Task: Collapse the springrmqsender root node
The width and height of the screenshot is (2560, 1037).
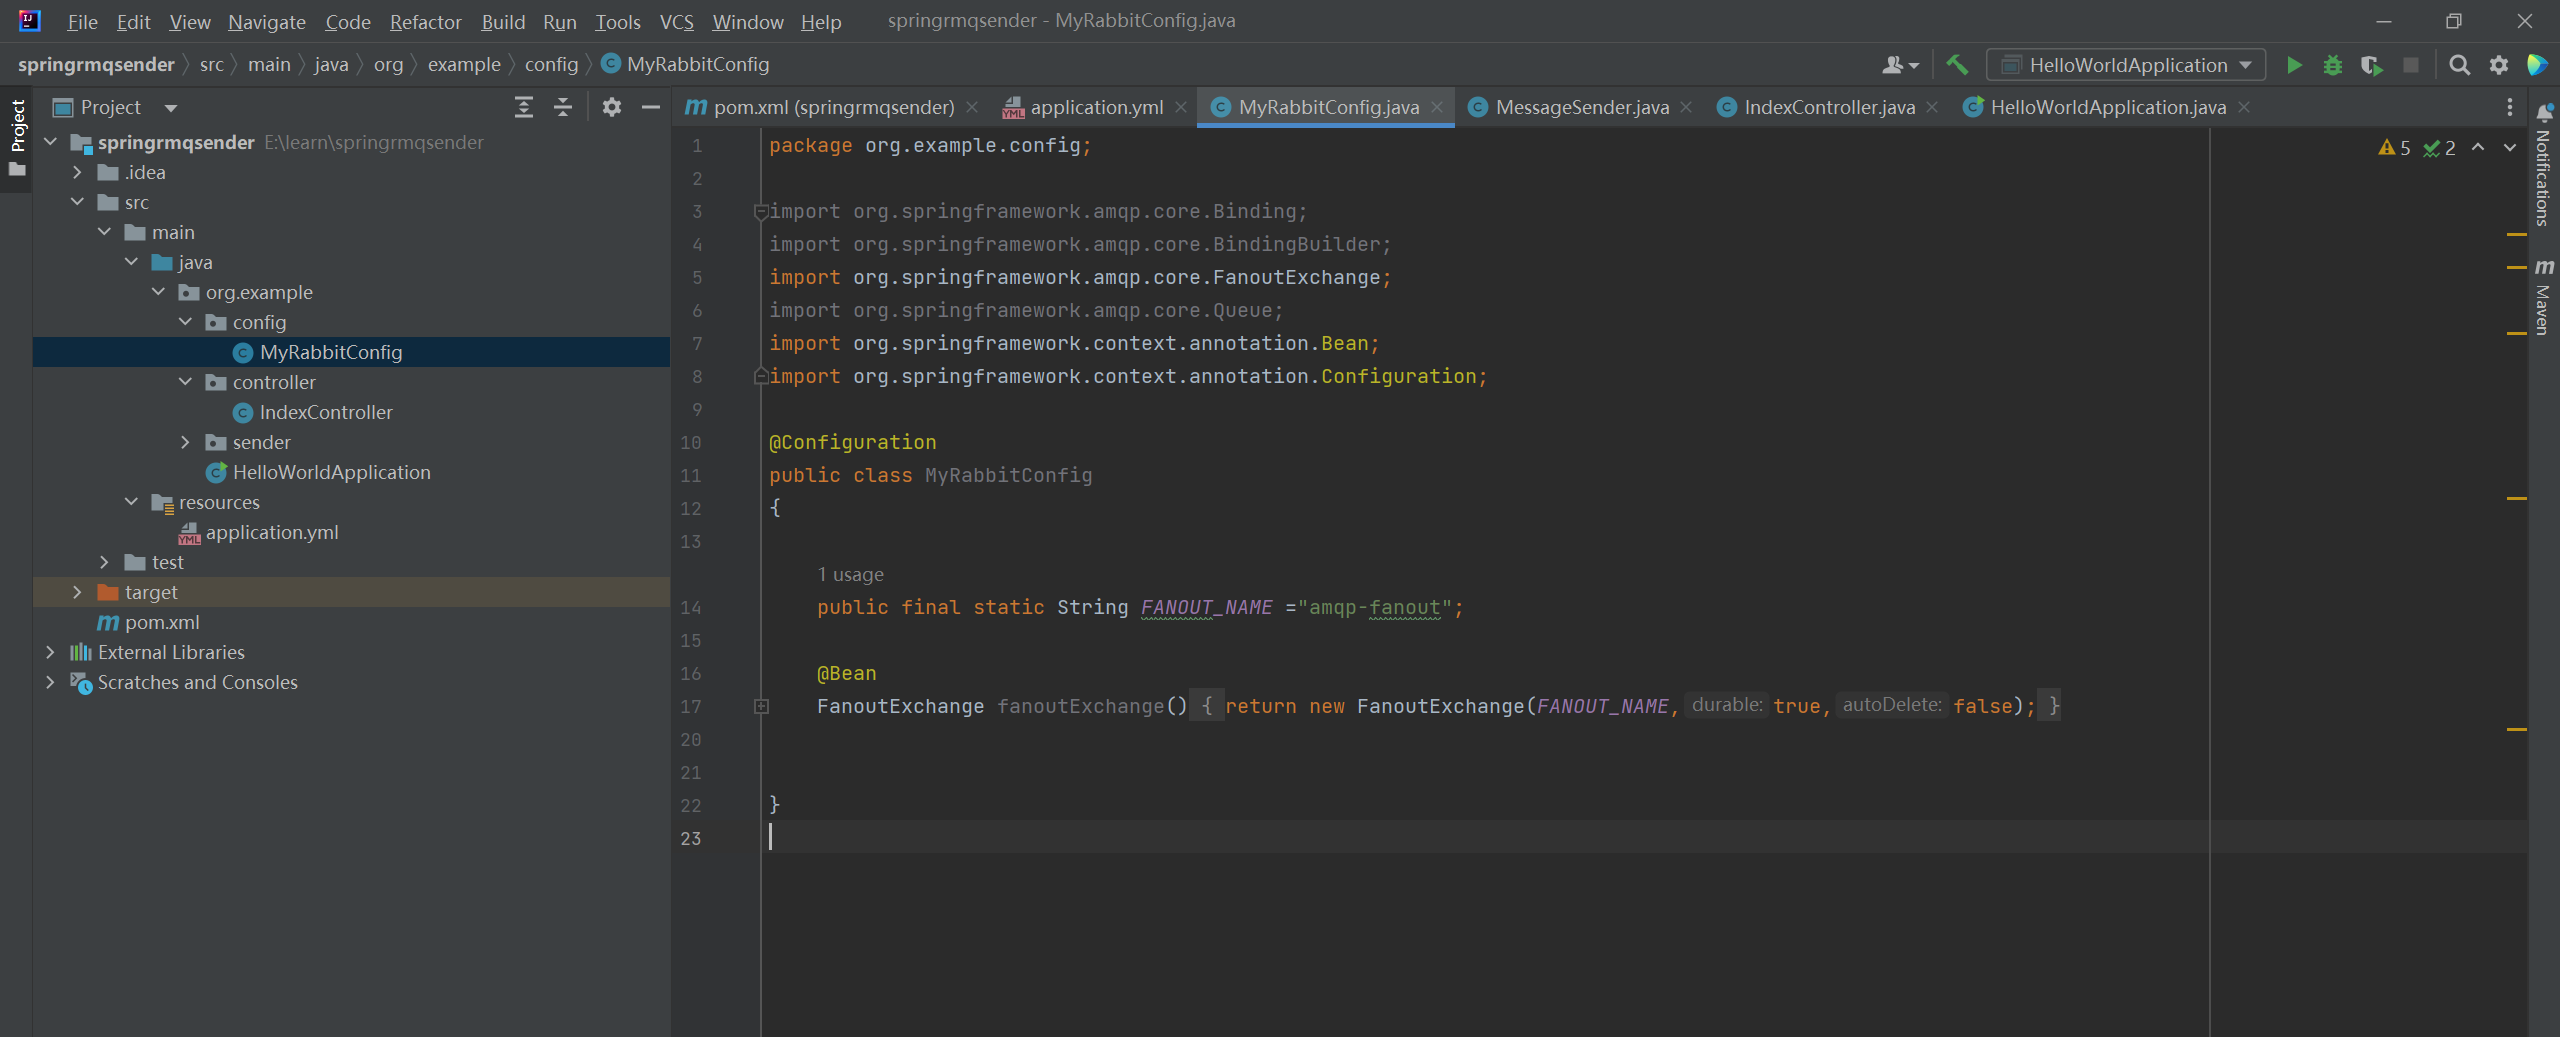Action: (50, 142)
